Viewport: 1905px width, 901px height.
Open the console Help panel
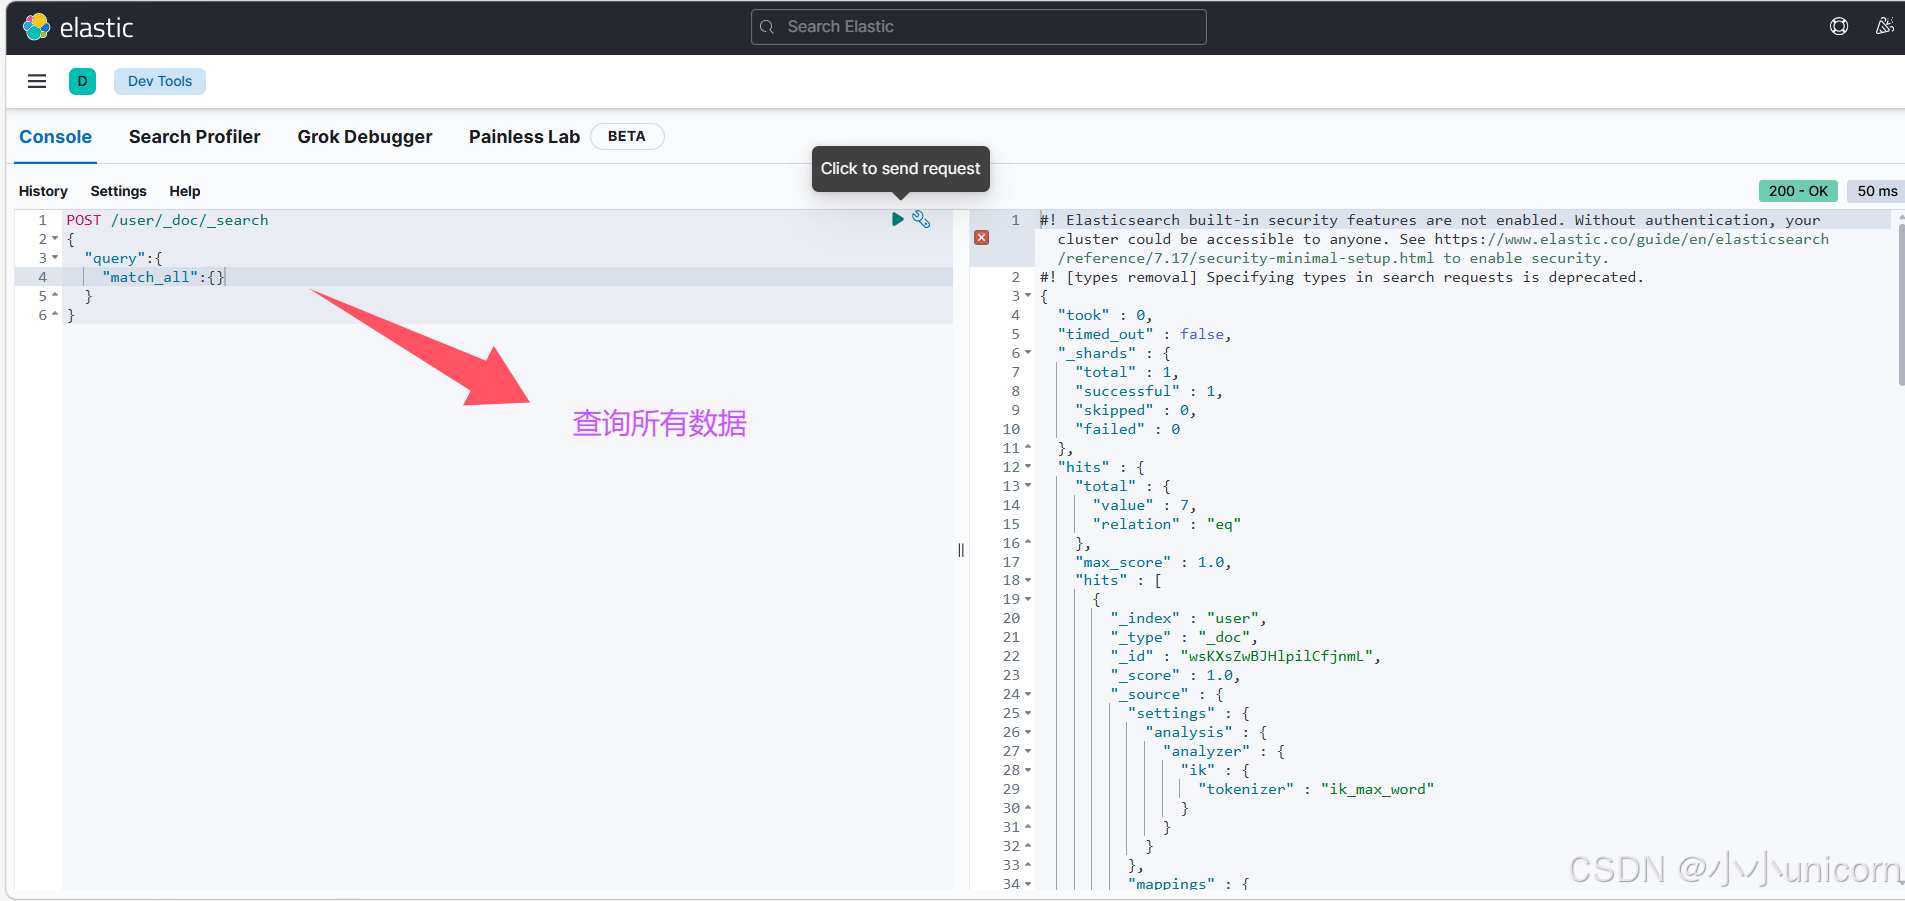(x=185, y=191)
